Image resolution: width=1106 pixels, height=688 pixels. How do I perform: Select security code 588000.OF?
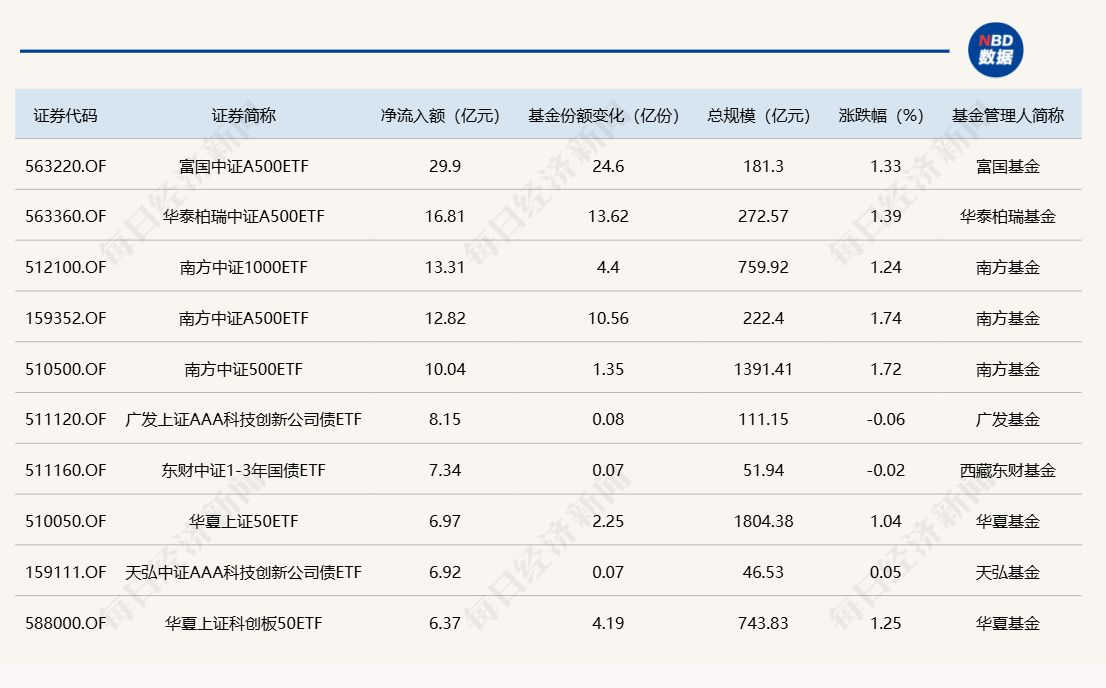coord(66,623)
